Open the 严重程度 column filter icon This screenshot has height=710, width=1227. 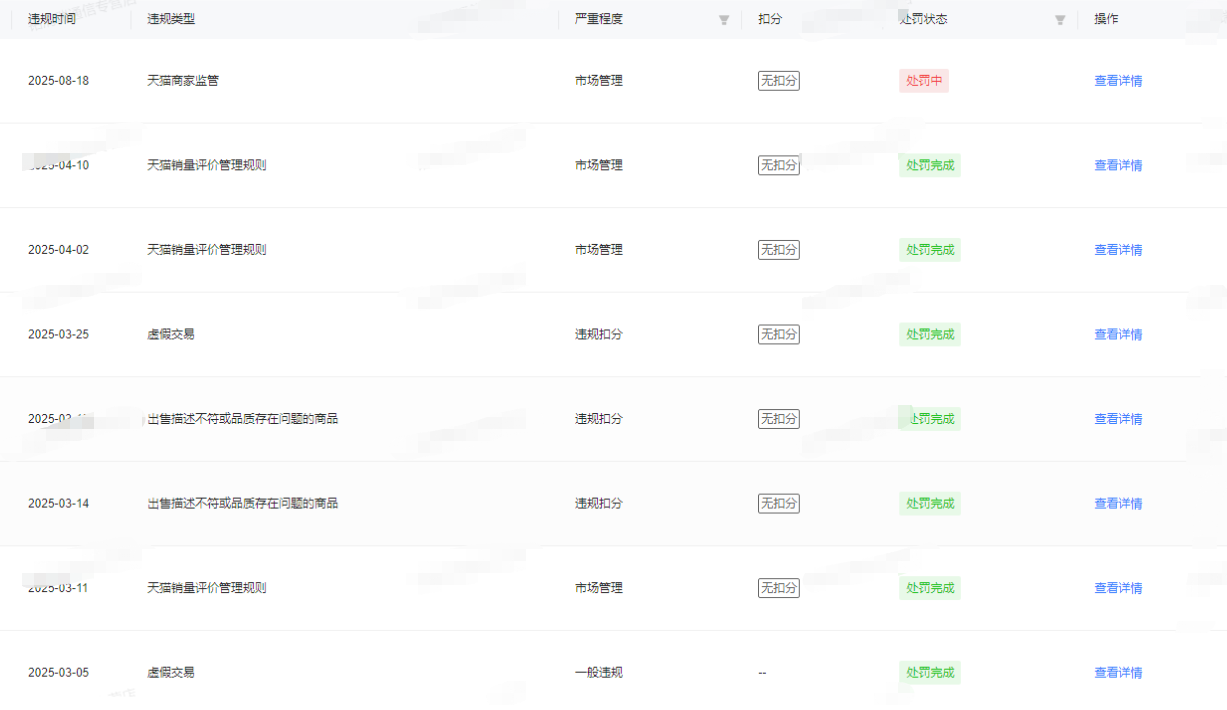(x=724, y=20)
